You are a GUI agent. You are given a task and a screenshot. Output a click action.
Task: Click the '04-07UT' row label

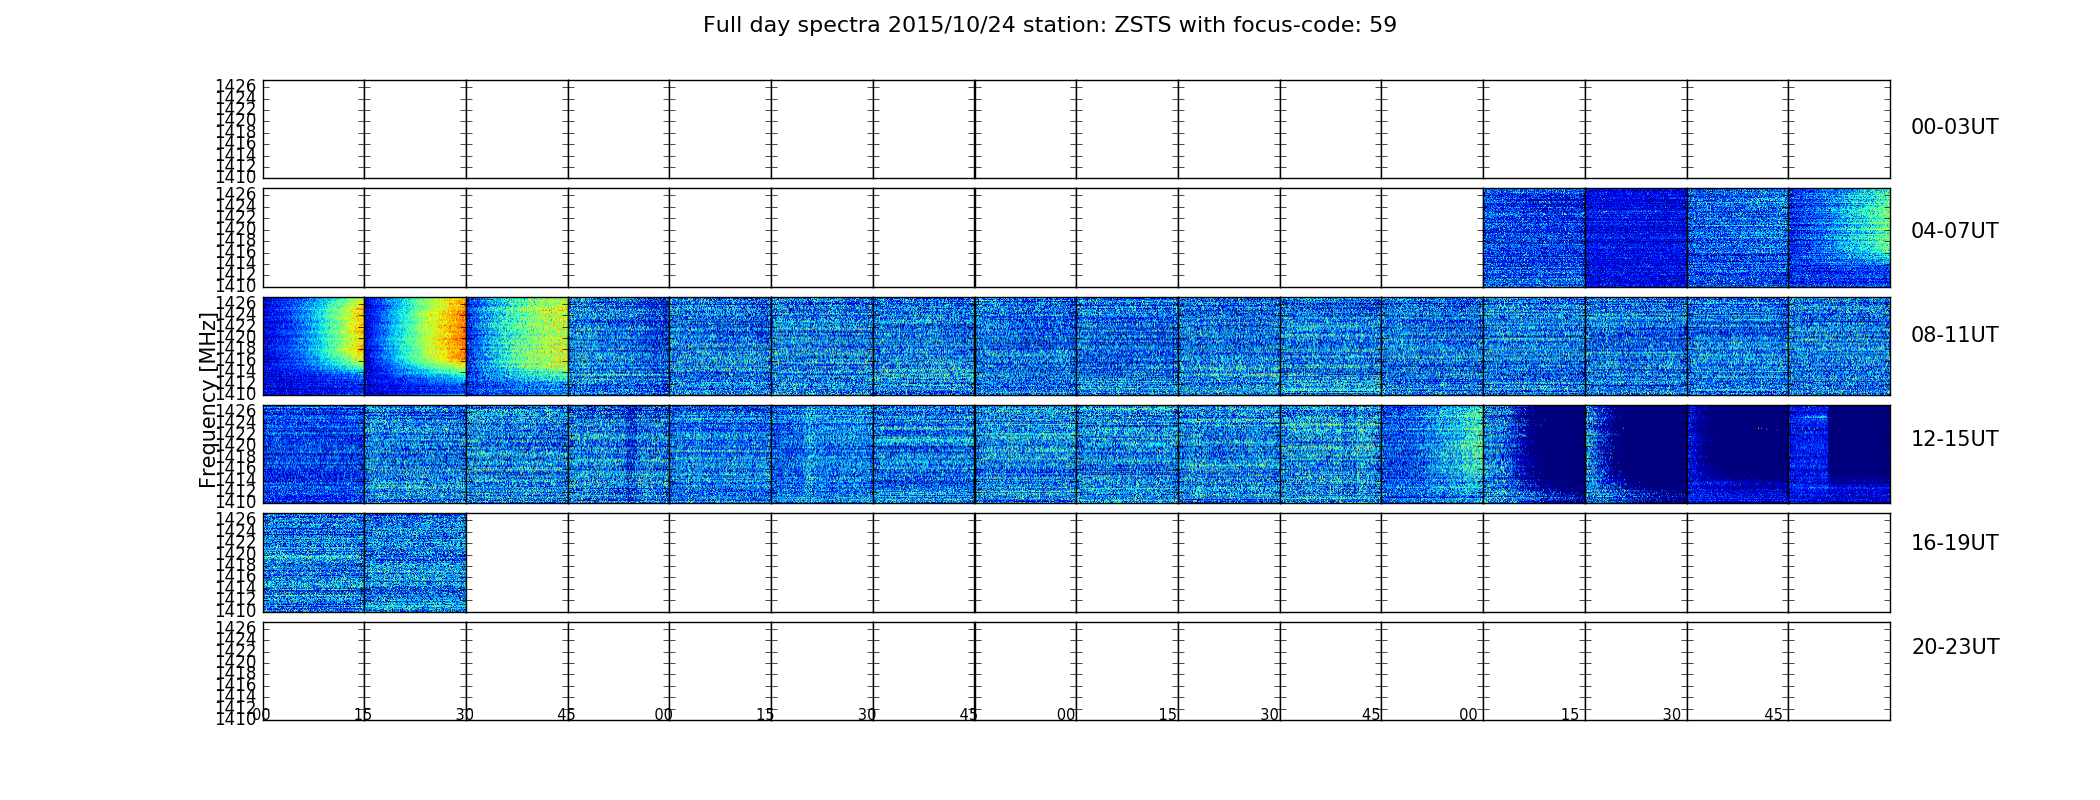coord(1954,231)
